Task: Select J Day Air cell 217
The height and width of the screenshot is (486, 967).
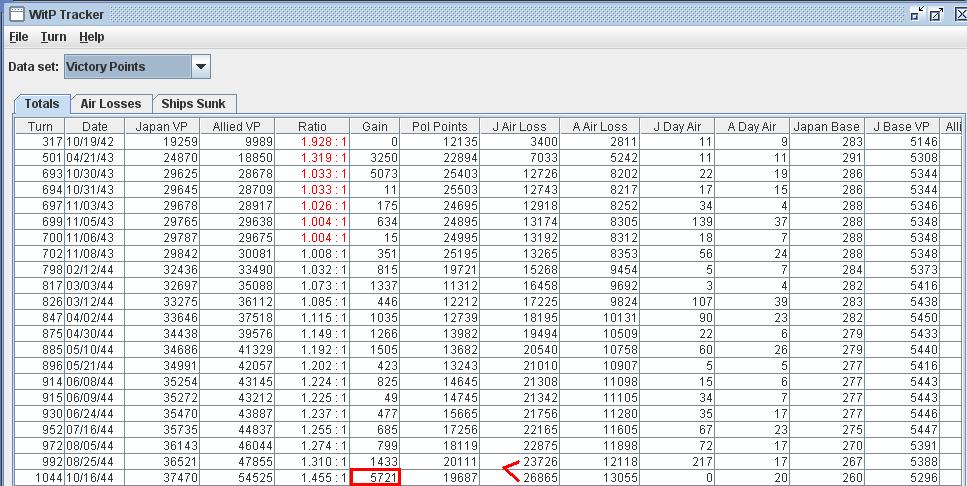Action: [x=677, y=462]
